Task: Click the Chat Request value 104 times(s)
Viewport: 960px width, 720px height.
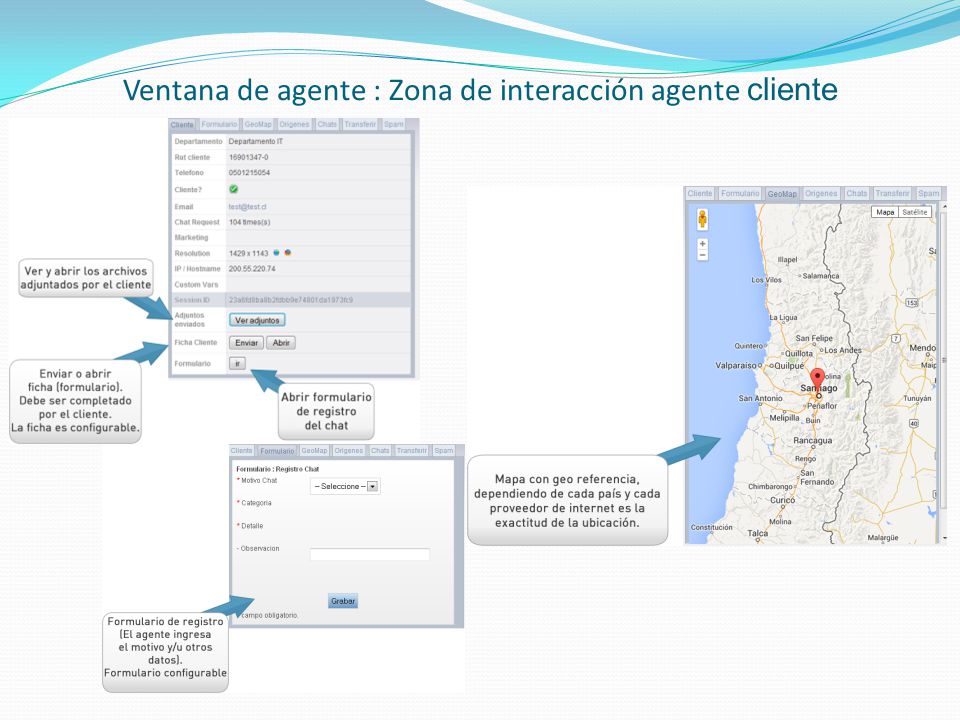Action: pyautogui.click(x=249, y=222)
